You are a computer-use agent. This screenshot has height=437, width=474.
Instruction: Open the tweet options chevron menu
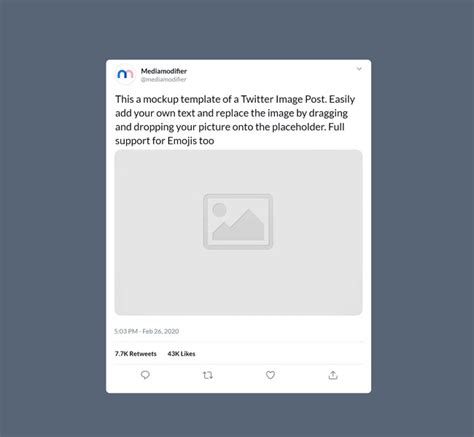coord(359,69)
